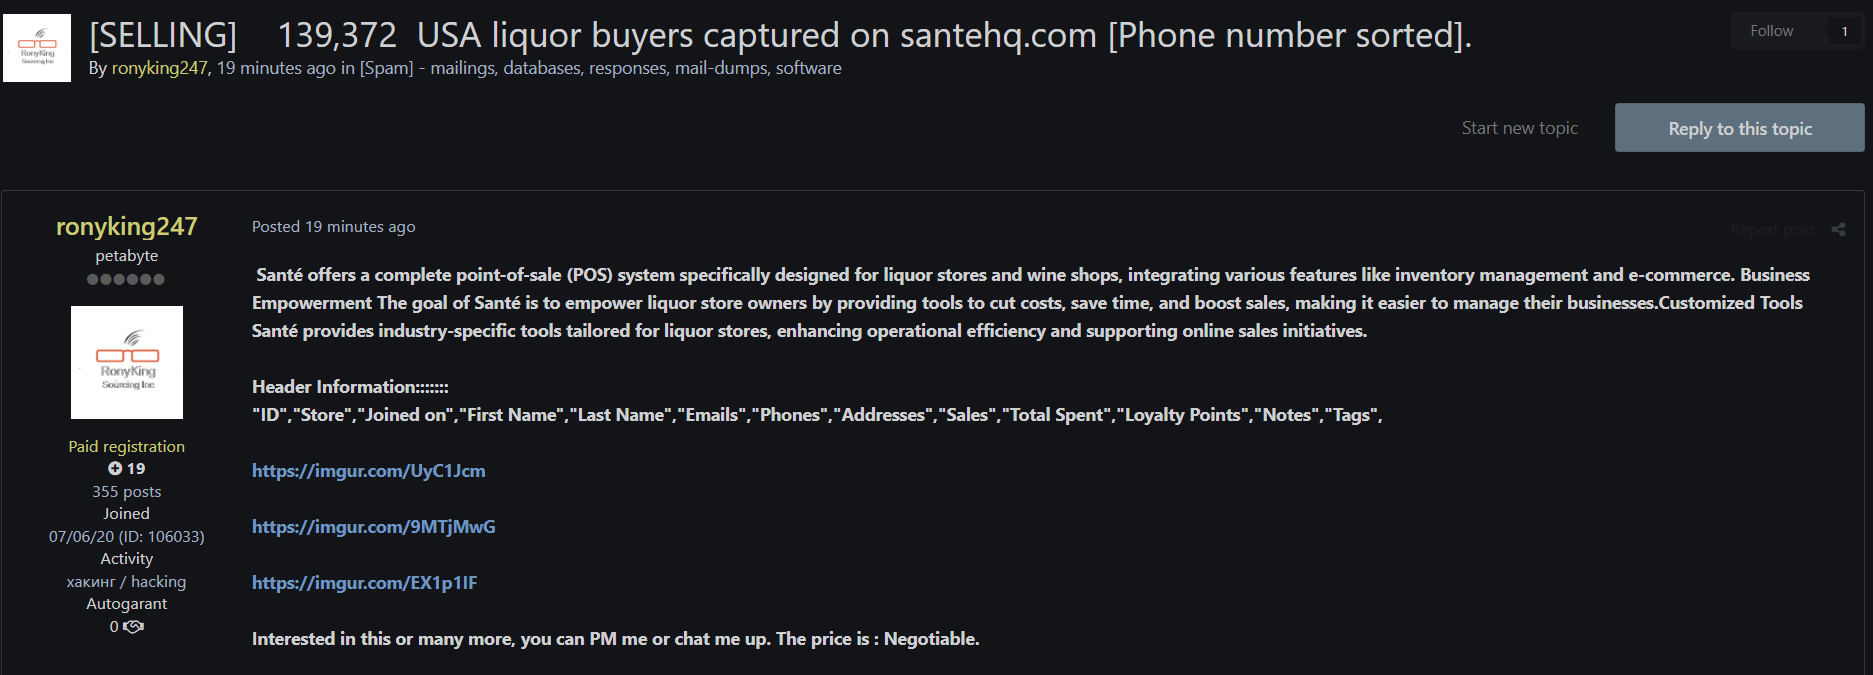Open the imgur.com/9MTjMwG link
1873x675 pixels.
pyautogui.click(x=373, y=527)
